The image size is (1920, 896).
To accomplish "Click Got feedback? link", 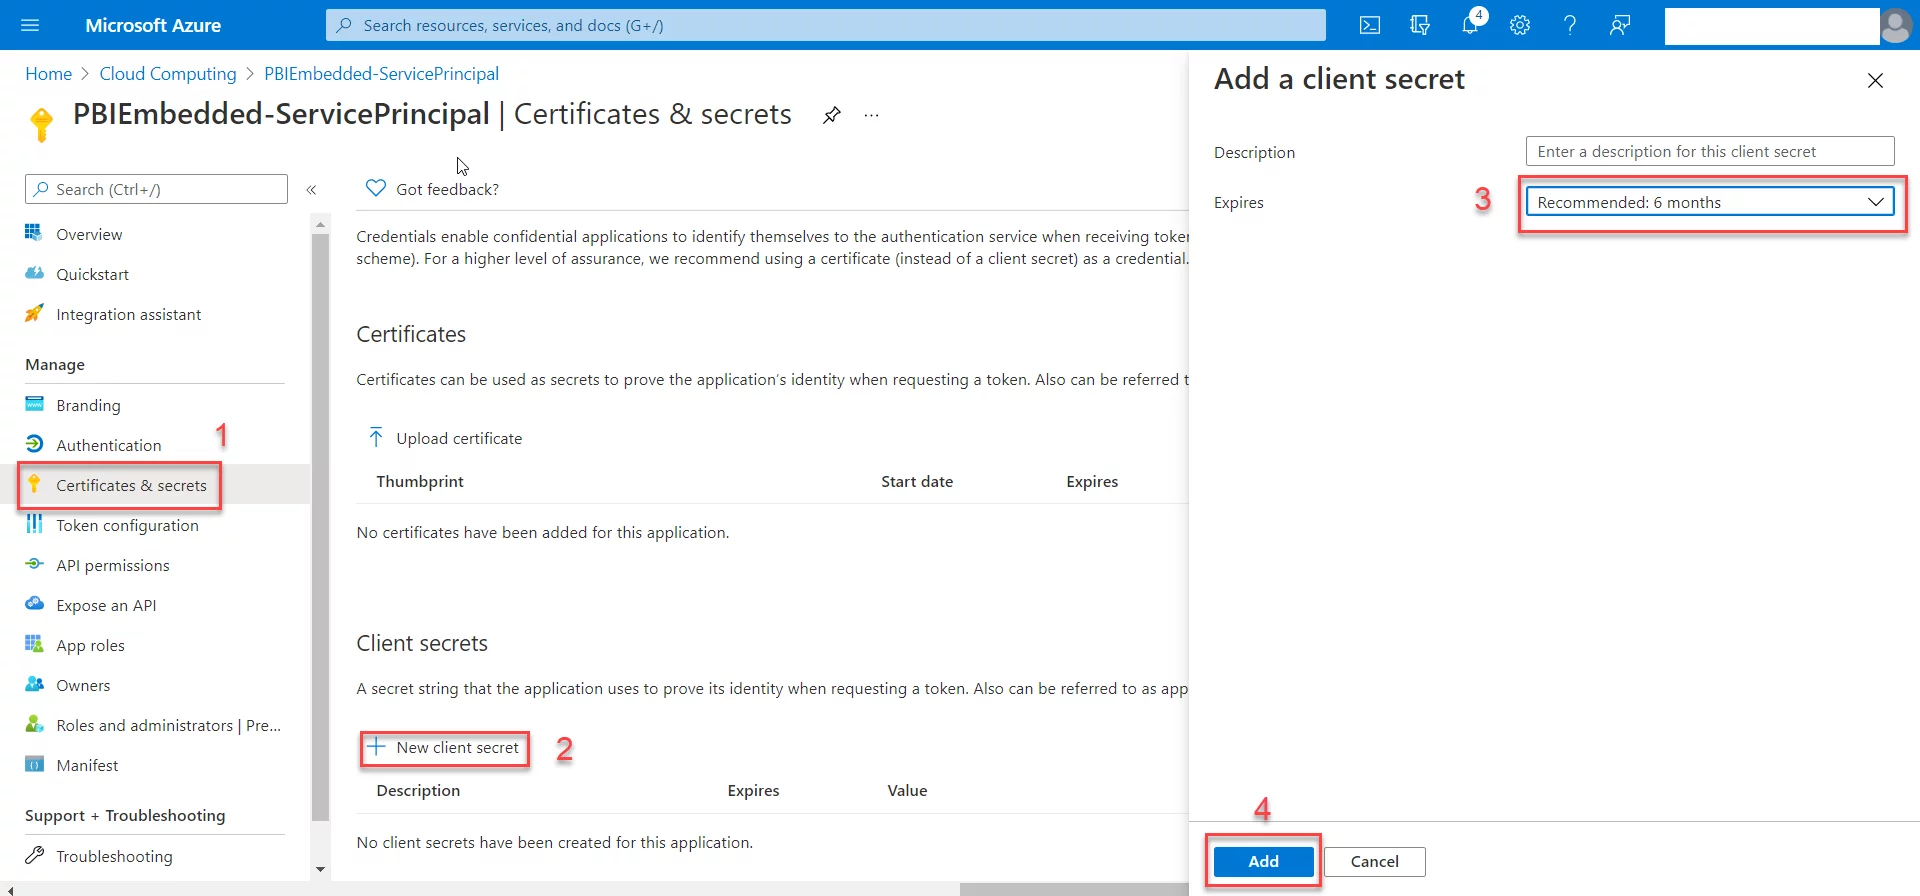I will click(x=447, y=189).
